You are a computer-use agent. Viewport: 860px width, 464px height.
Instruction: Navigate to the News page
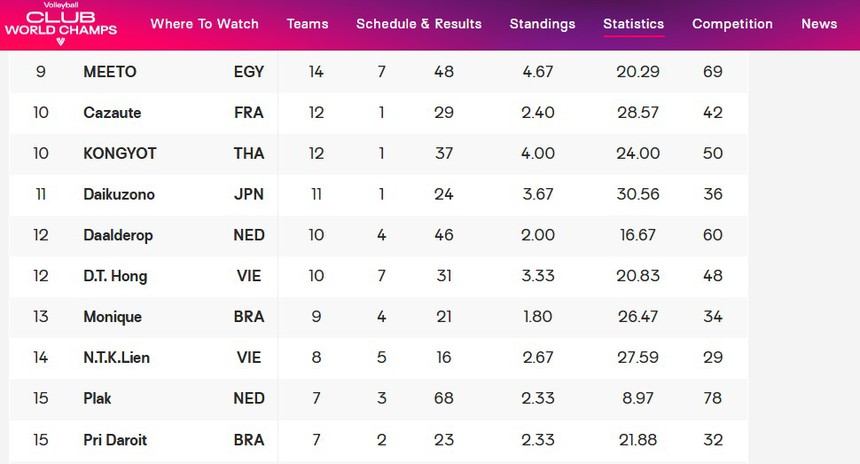(819, 24)
